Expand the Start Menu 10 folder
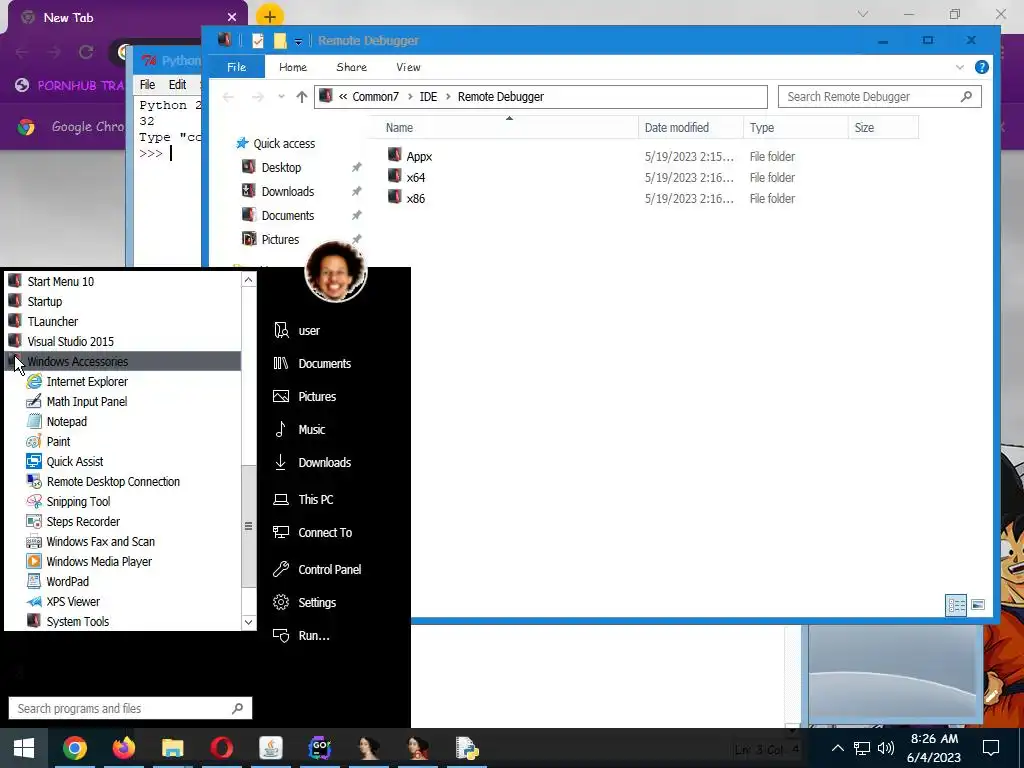Image resolution: width=1024 pixels, height=768 pixels. click(60, 281)
